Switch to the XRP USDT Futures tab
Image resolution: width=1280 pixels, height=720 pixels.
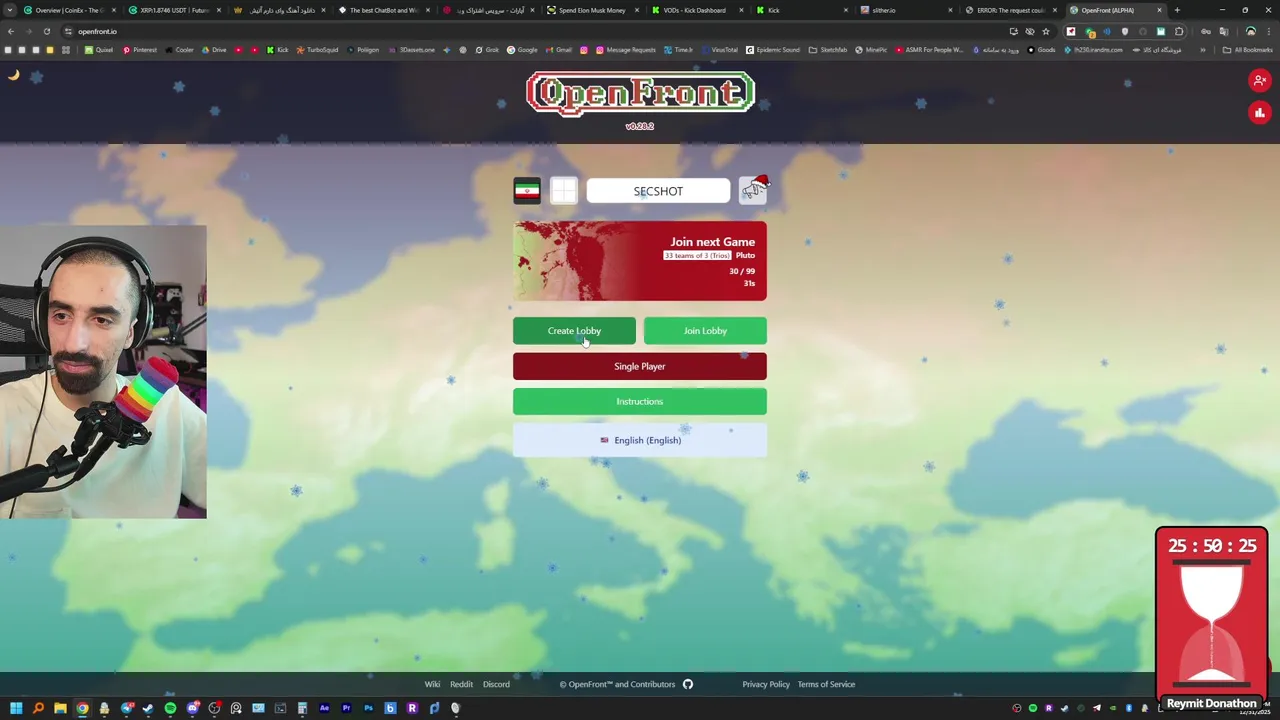pyautogui.click(x=174, y=10)
